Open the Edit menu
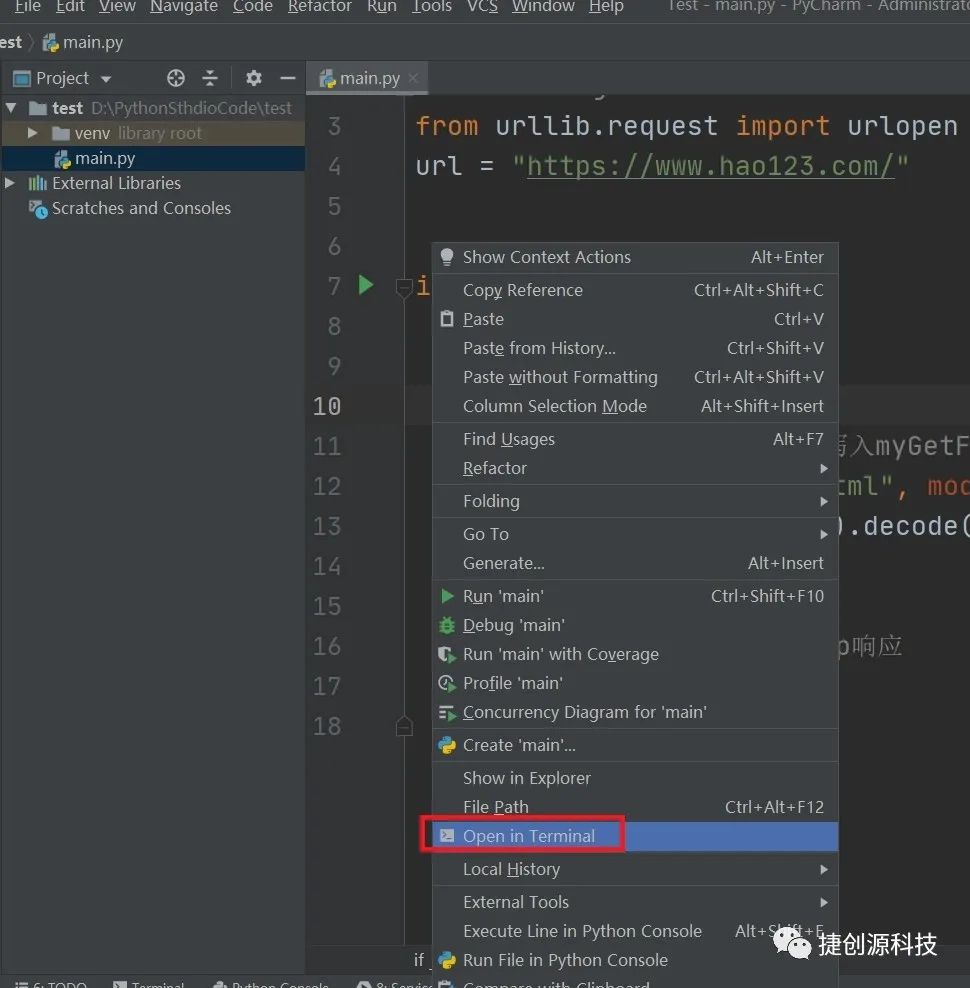The image size is (970, 988). [x=70, y=6]
